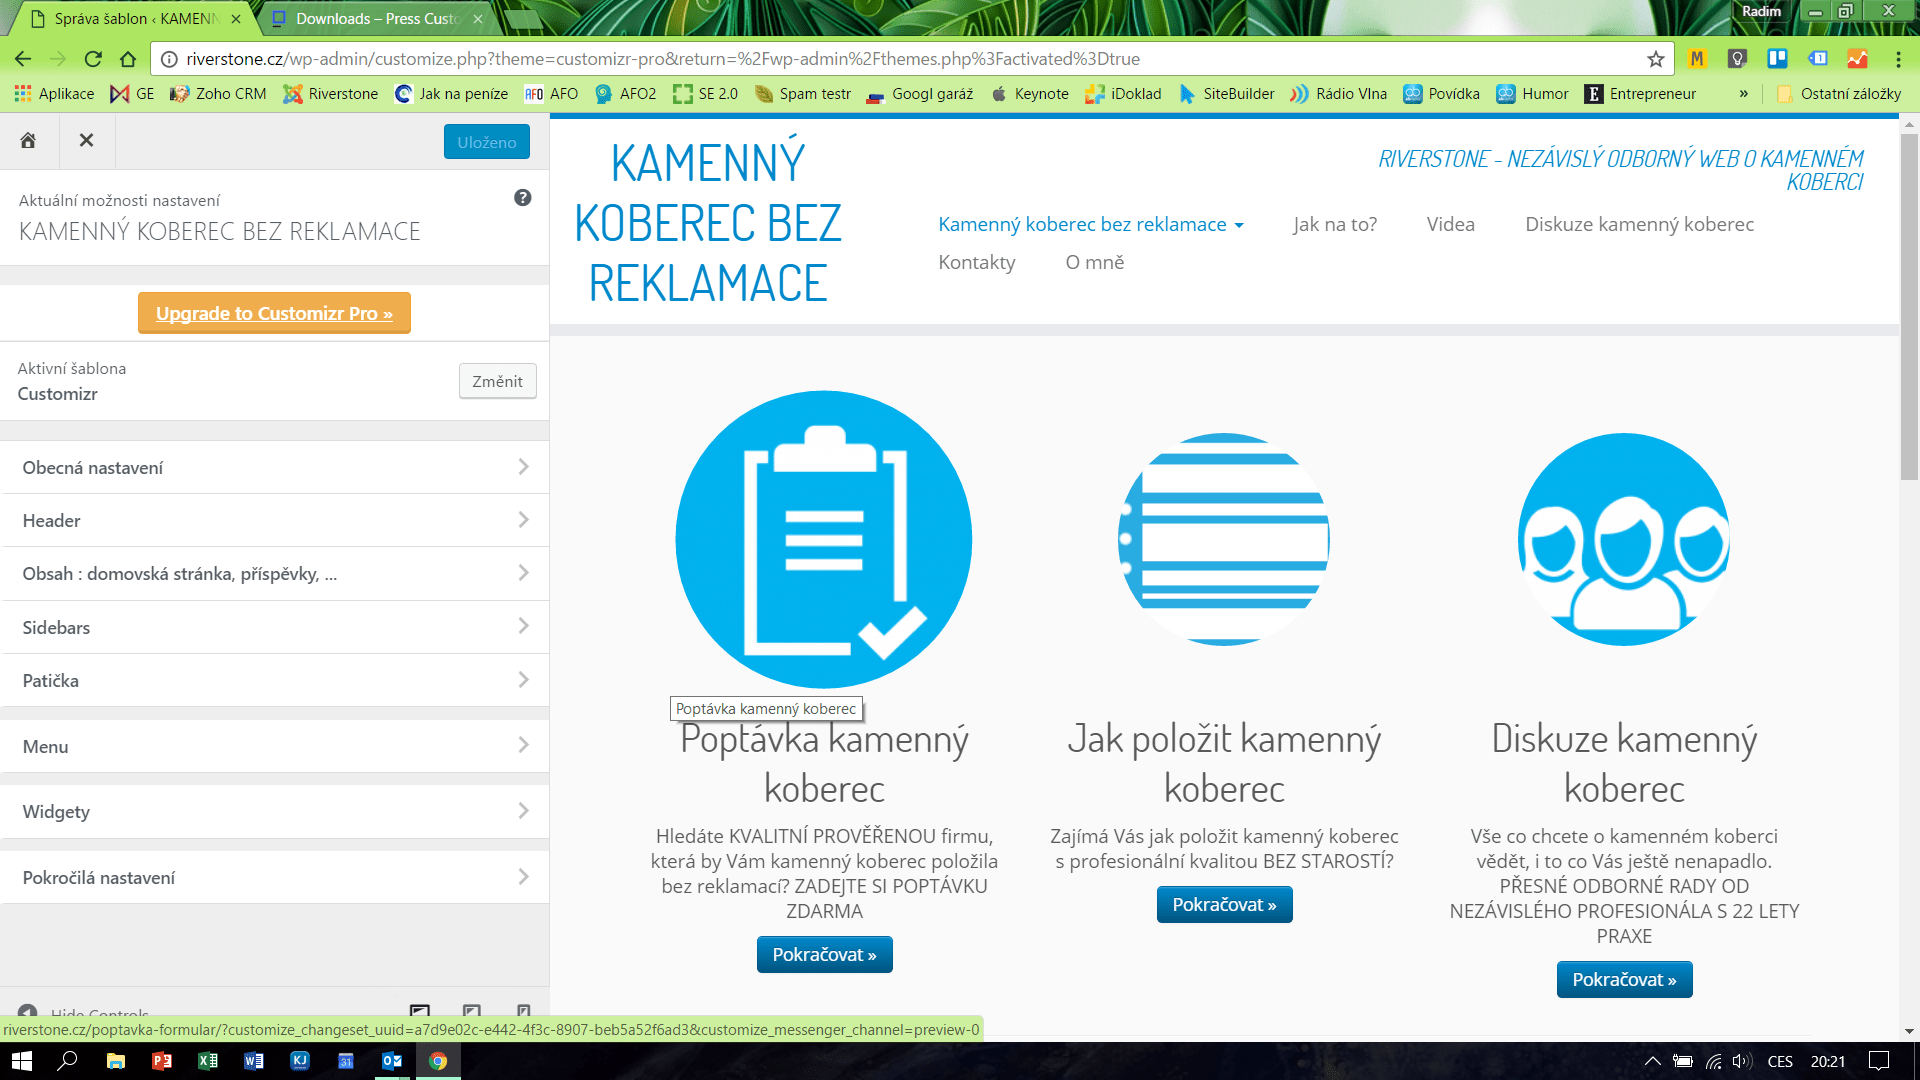Screen dimensions: 1920x1080
Task: Open the lightbulb extension icon
Action: click(1737, 59)
